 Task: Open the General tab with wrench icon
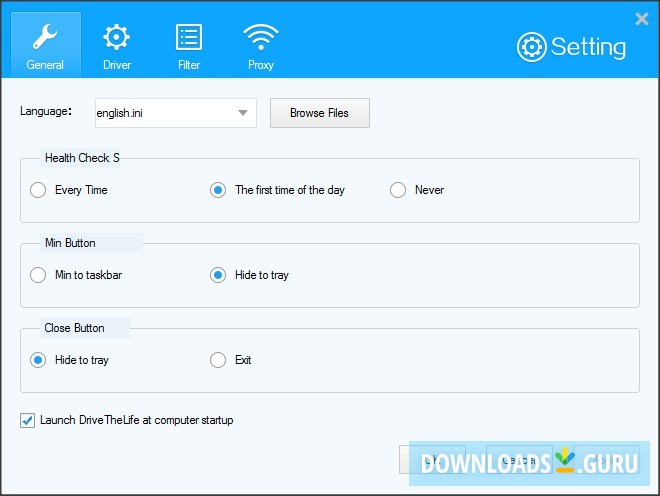(45, 45)
